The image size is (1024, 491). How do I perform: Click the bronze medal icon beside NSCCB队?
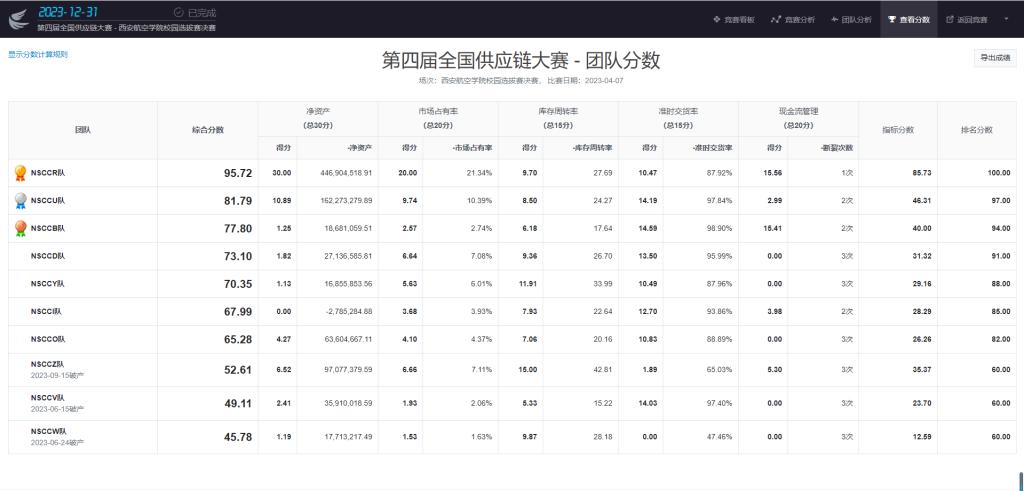(19, 228)
